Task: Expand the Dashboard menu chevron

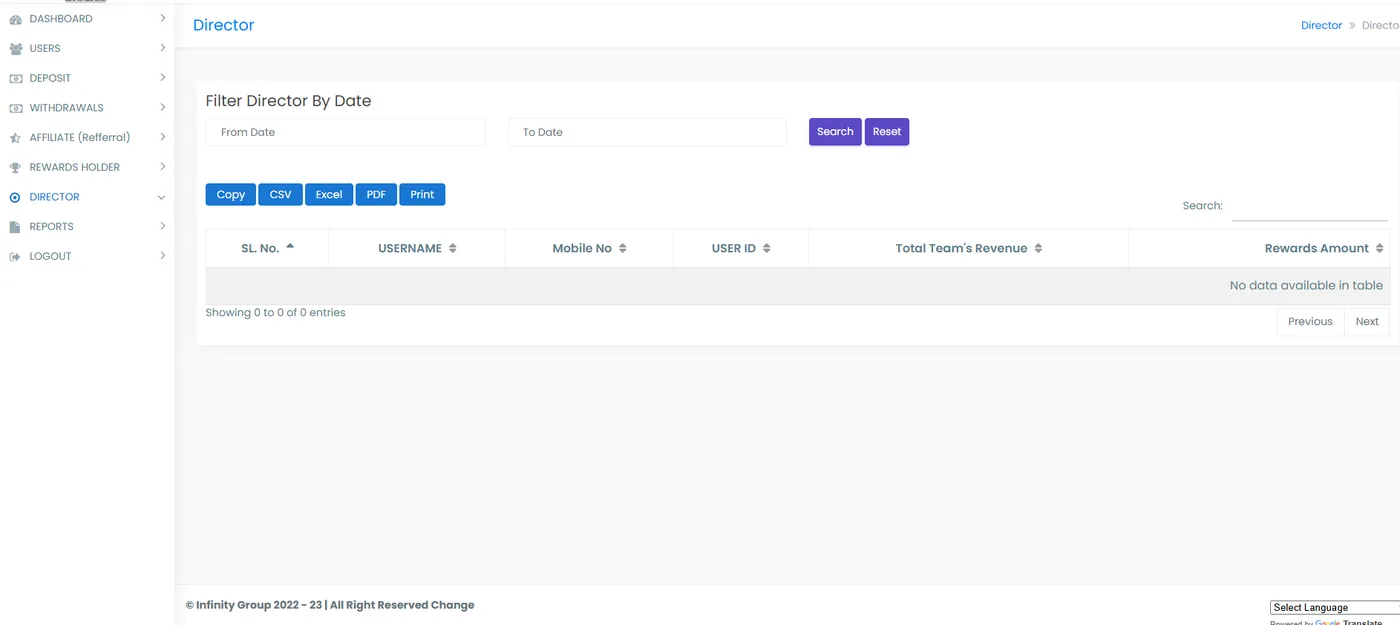Action: click(x=162, y=18)
